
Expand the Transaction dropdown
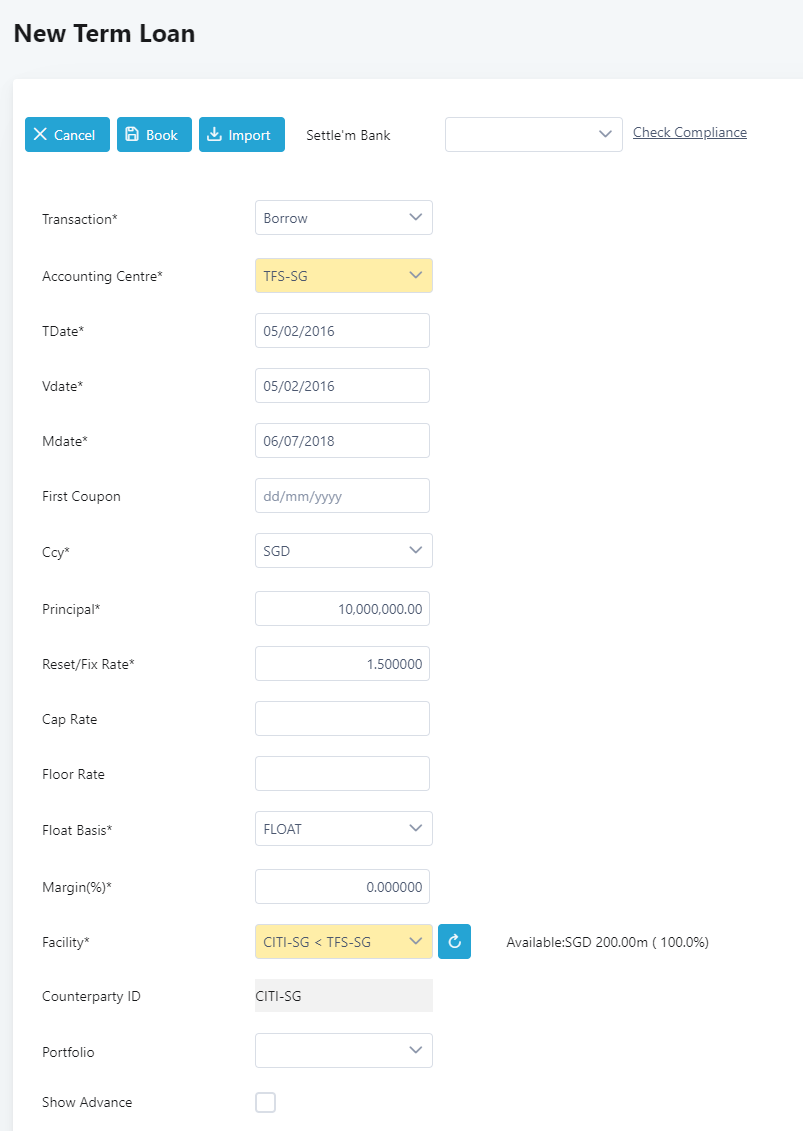click(x=343, y=218)
